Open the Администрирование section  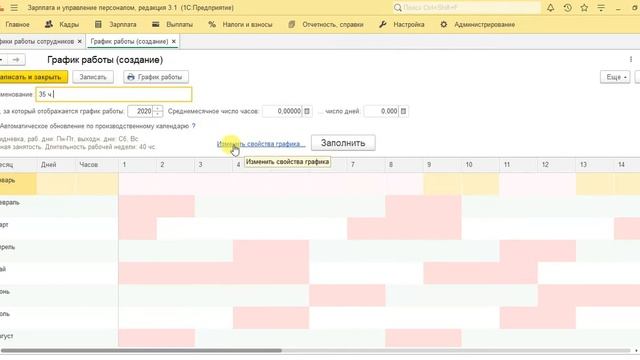[478, 24]
